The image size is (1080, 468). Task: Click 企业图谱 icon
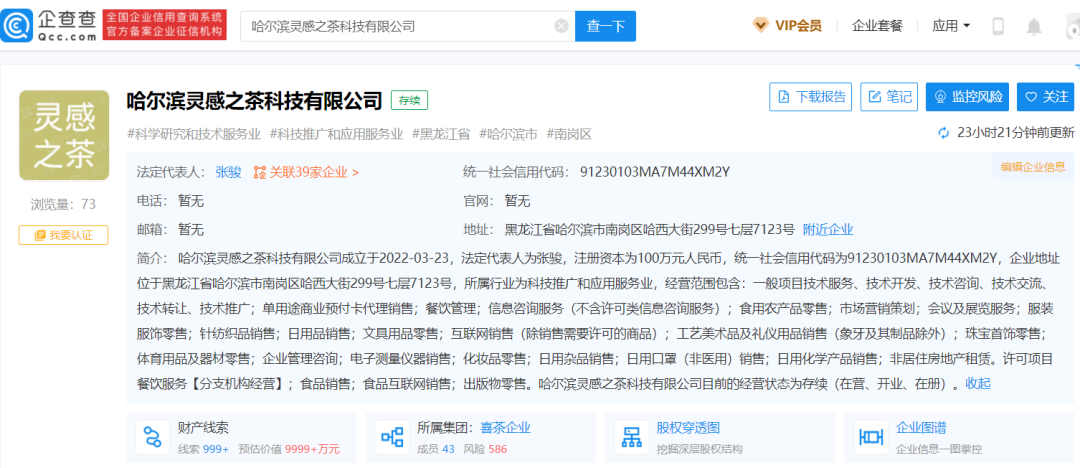coord(871,437)
